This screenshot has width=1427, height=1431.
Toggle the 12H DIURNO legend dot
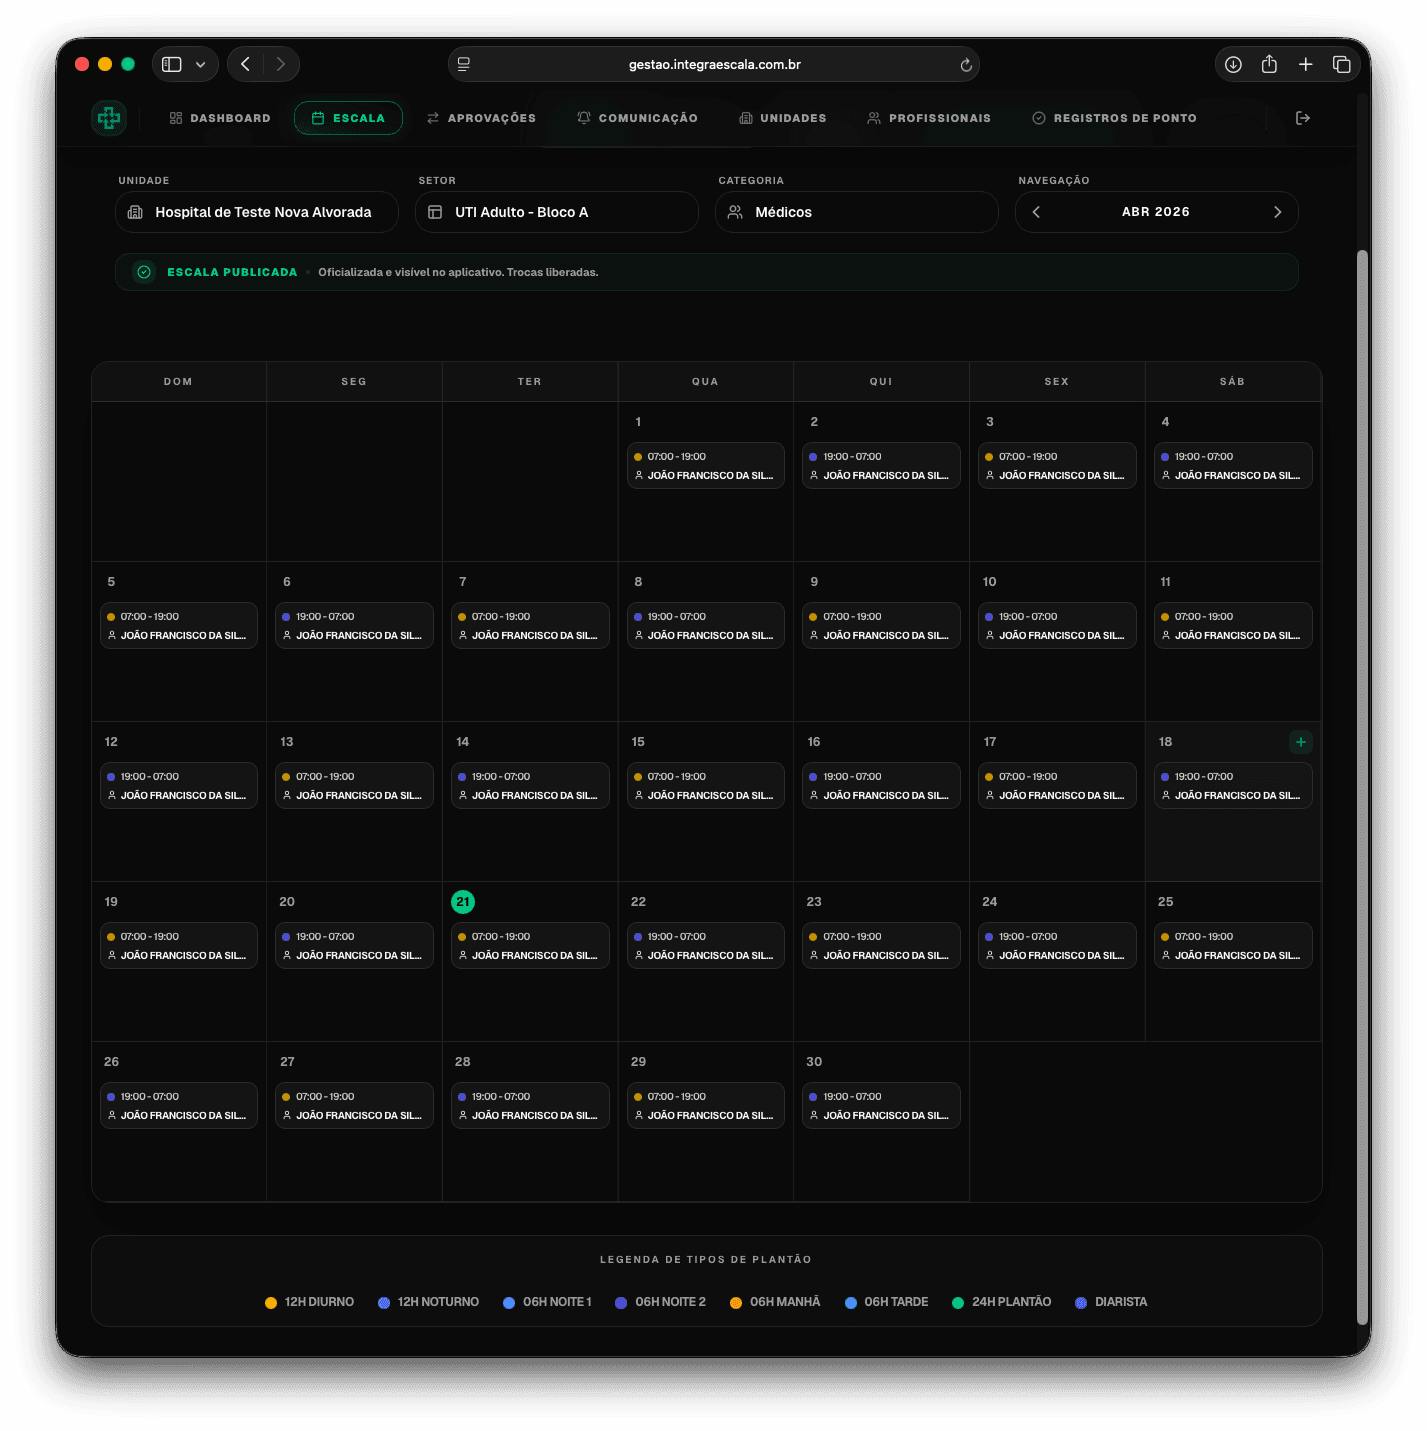click(270, 1302)
